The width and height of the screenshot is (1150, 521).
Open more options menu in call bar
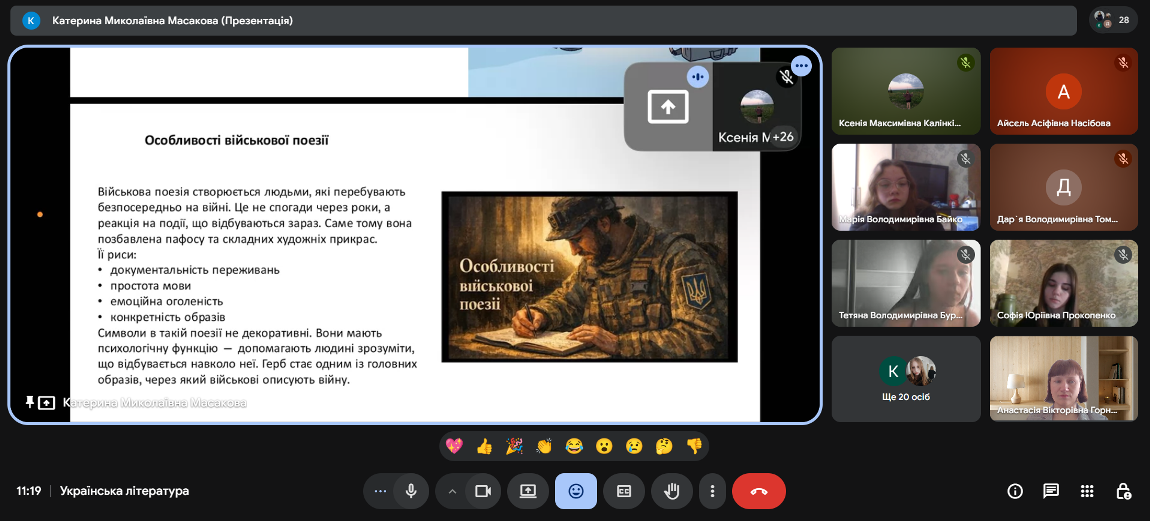(711, 492)
